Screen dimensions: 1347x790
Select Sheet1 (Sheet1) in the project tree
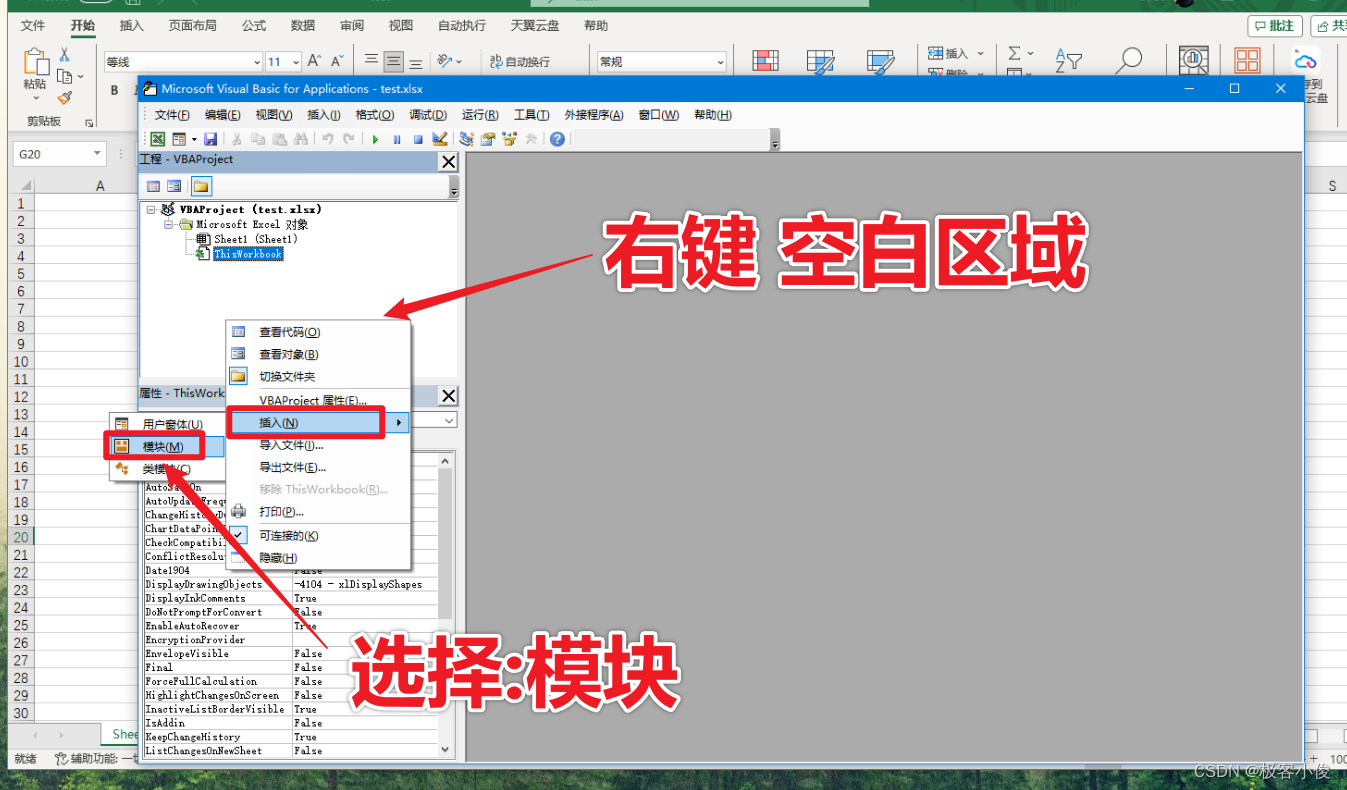coord(255,239)
